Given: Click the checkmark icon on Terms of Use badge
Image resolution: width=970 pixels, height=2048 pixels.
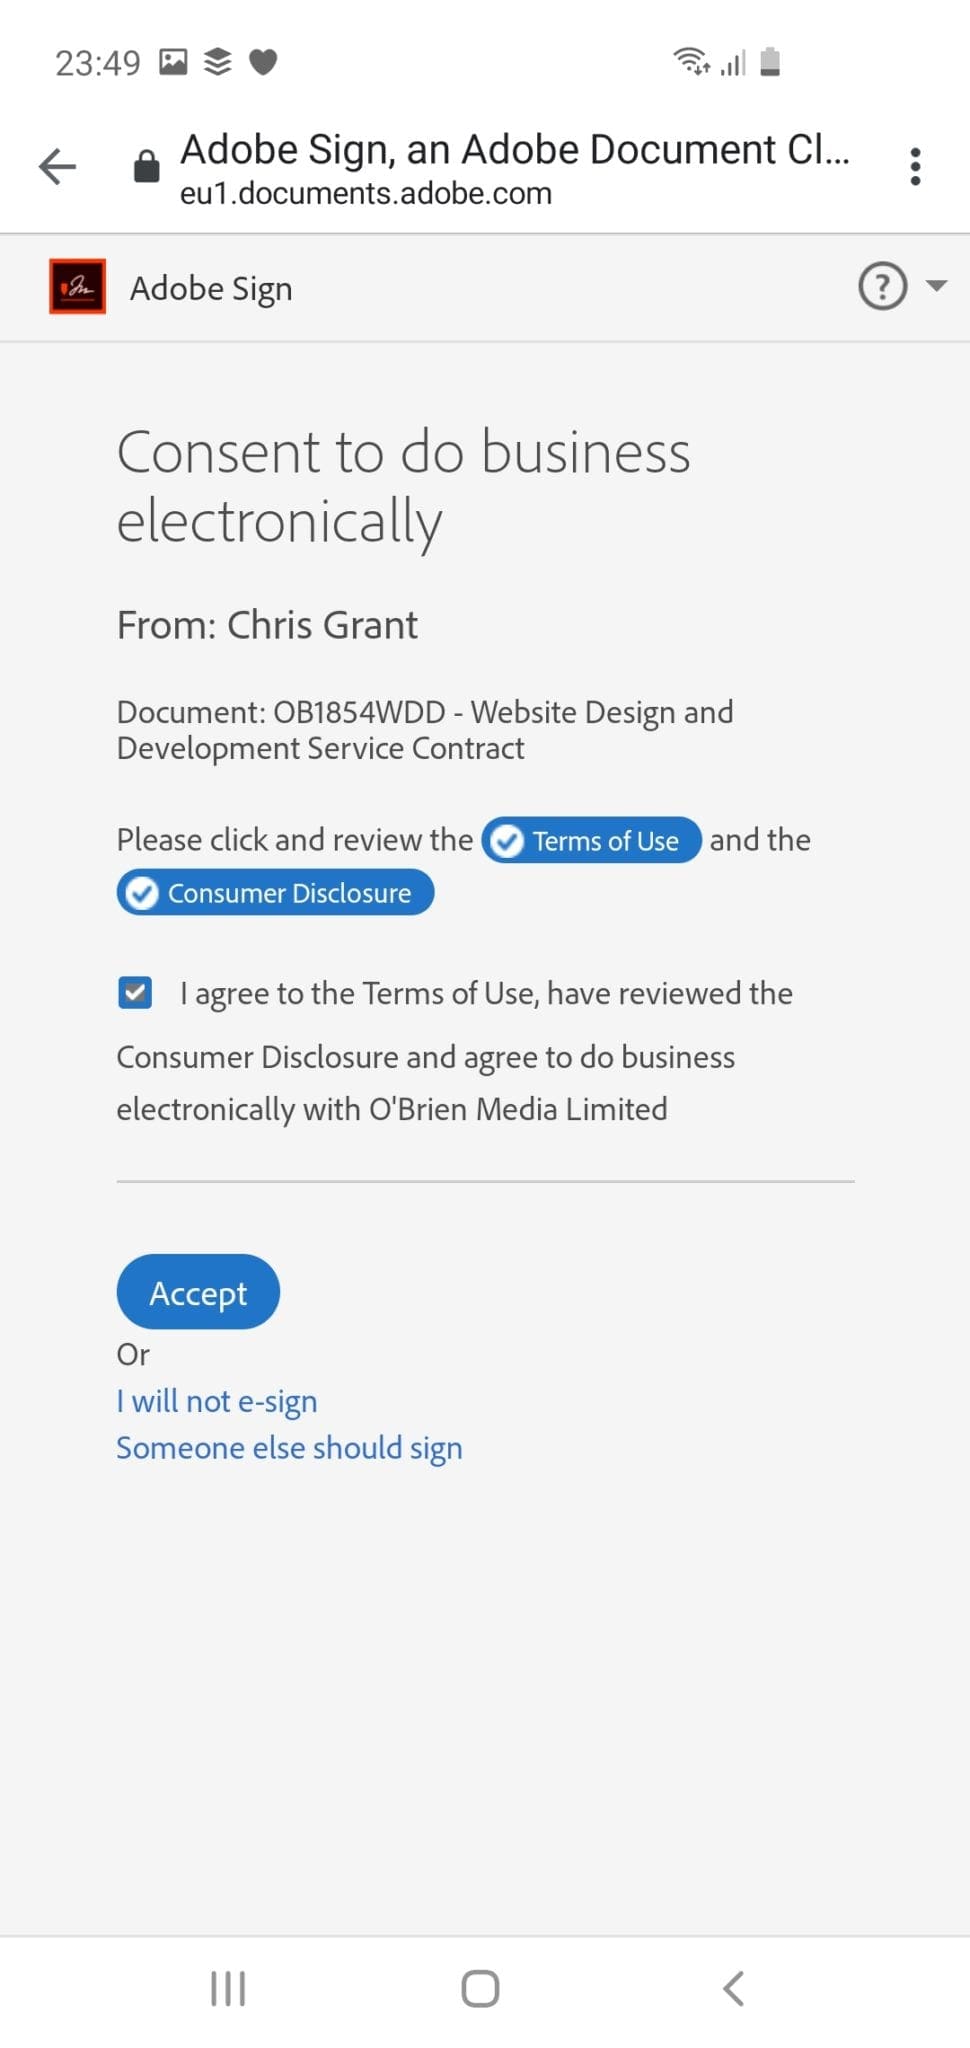Looking at the screenshot, I should (508, 841).
